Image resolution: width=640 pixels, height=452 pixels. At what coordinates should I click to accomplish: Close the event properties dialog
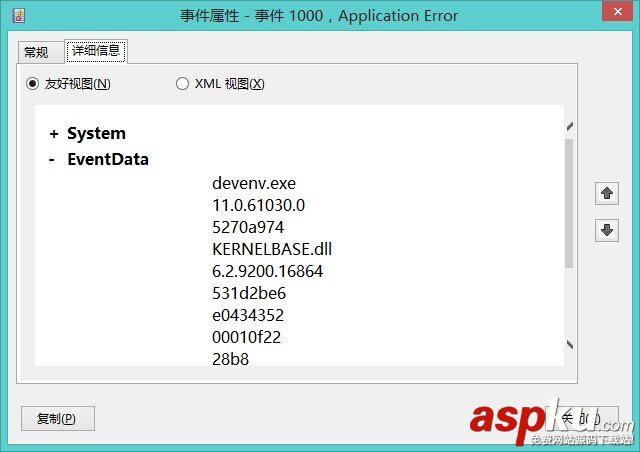coord(618,11)
